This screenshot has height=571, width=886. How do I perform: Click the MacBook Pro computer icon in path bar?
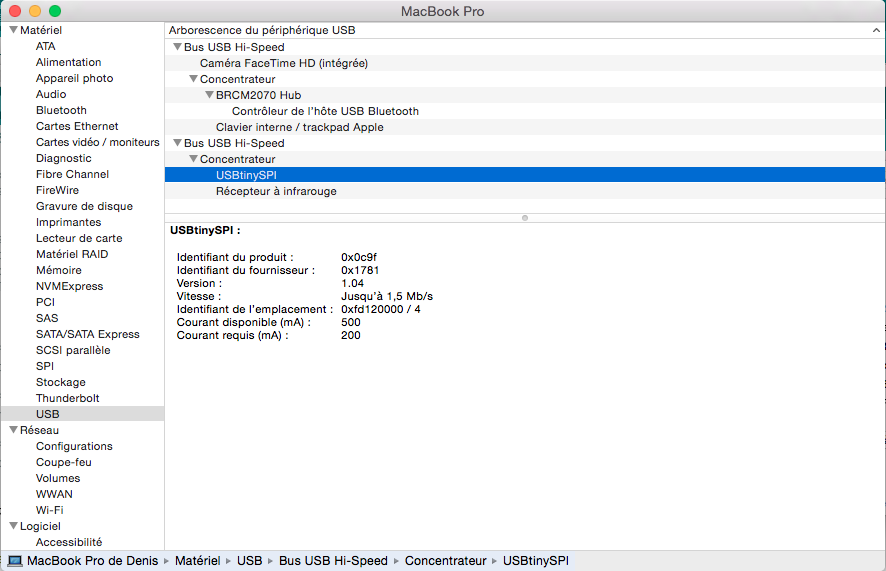point(15,561)
